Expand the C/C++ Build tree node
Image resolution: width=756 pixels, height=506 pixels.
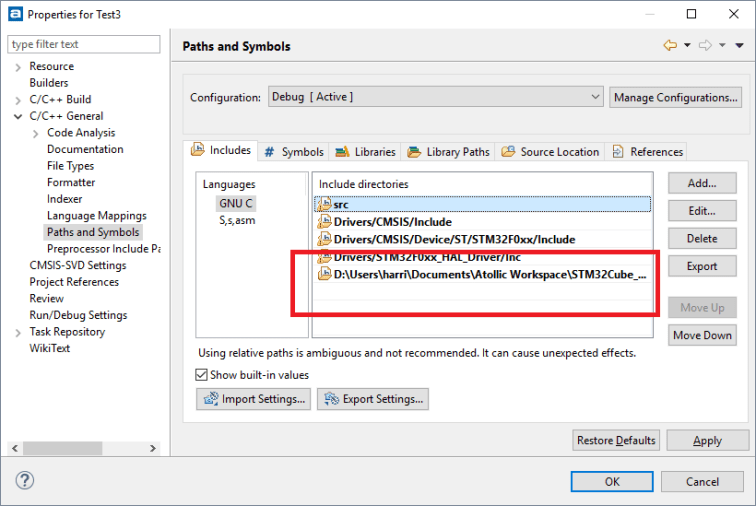click(18, 100)
